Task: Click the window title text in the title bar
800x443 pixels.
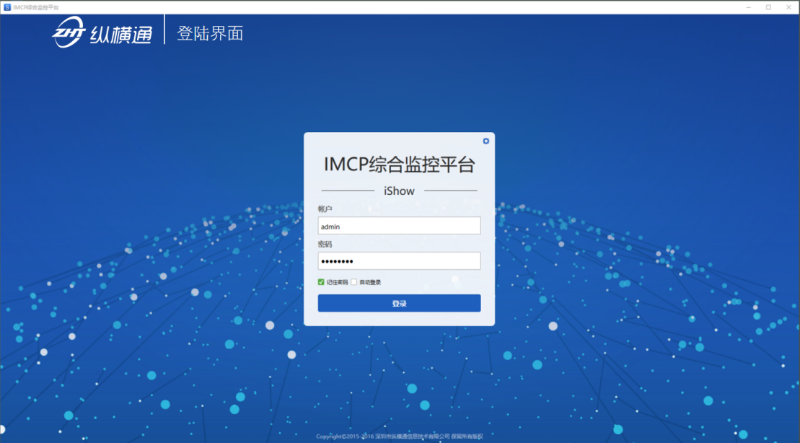Action: coord(35,6)
